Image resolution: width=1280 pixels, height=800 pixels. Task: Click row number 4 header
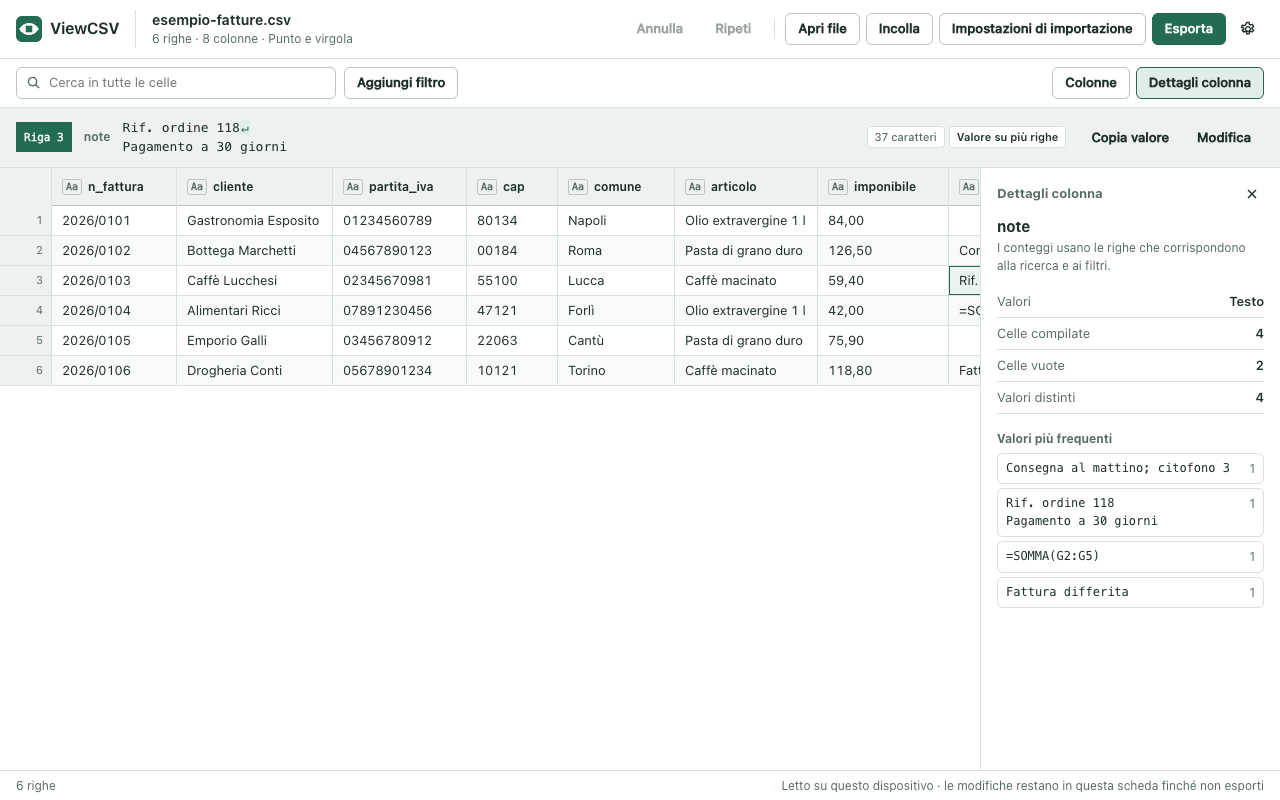tap(26, 311)
